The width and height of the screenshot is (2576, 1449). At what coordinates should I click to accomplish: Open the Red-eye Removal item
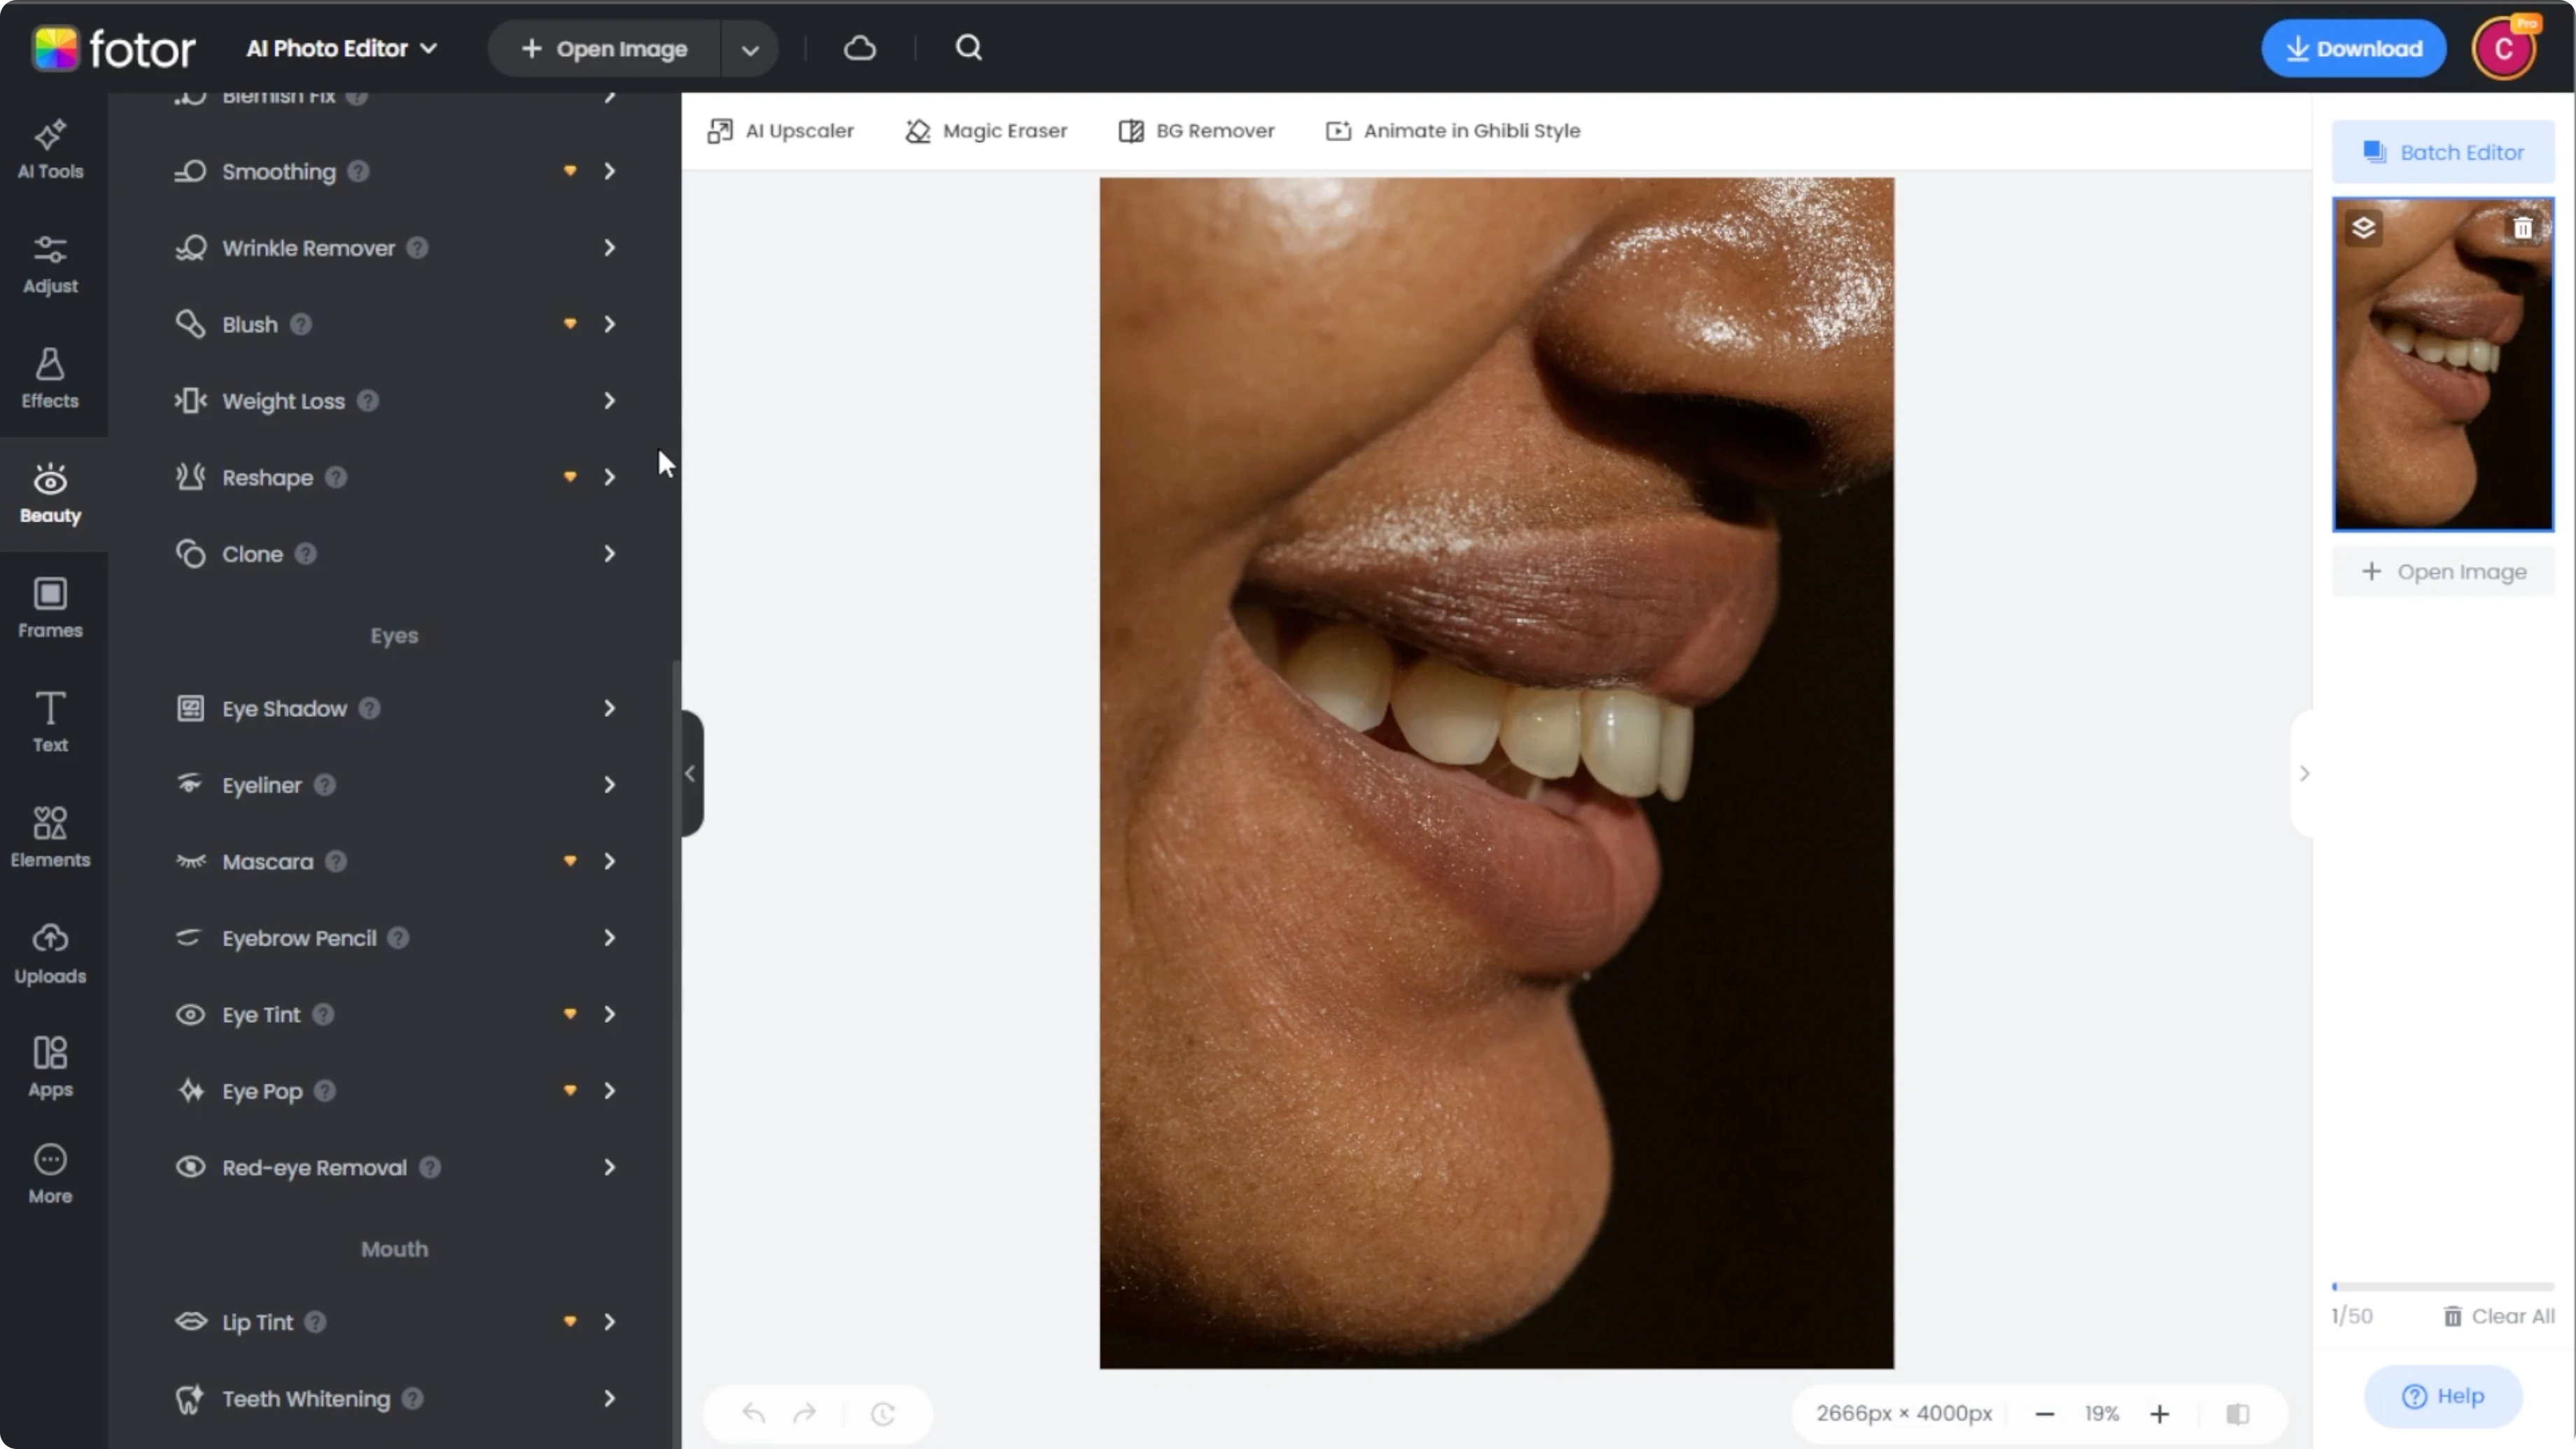[x=395, y=1168]
